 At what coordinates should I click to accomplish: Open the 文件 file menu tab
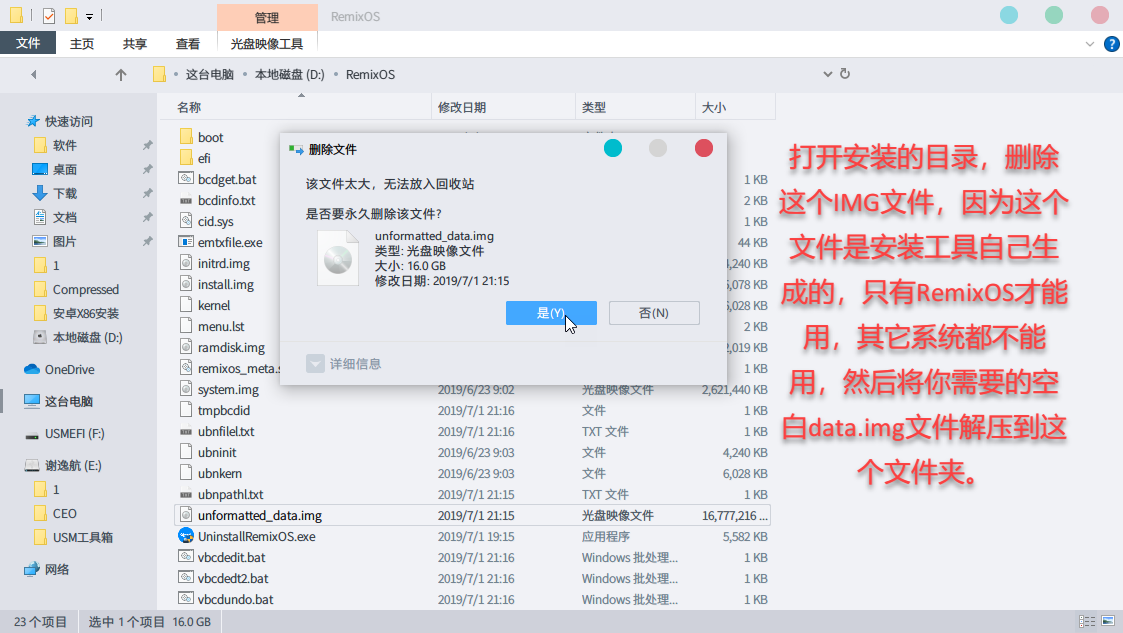(28, 43)
